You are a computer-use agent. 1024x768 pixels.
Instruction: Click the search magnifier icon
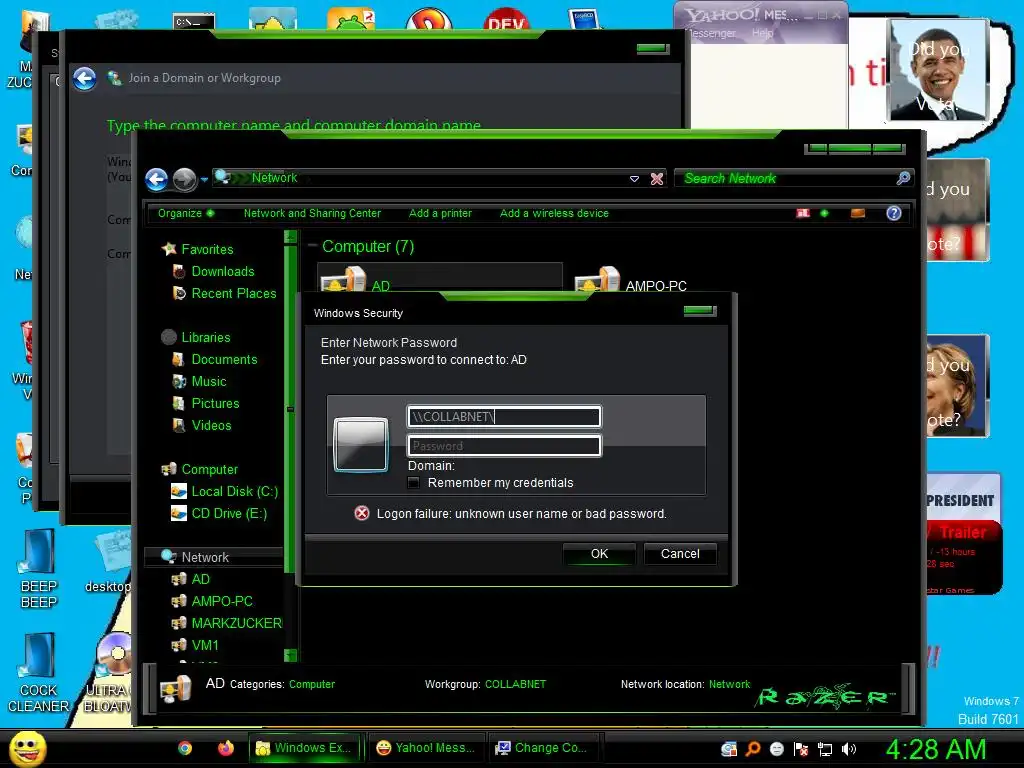click(x=903, y=178)
